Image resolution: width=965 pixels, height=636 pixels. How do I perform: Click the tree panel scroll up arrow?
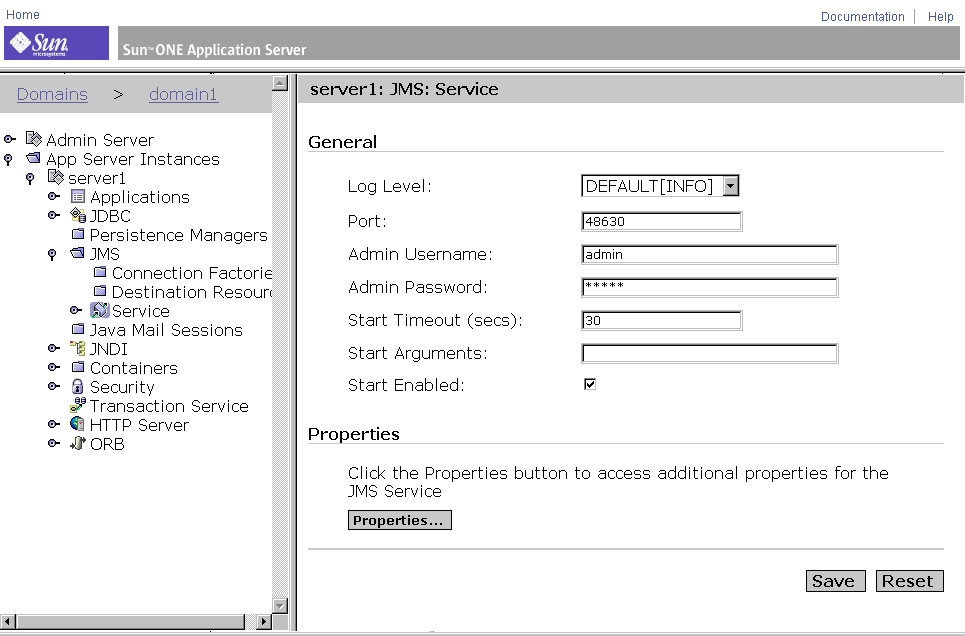click(280, 83)
